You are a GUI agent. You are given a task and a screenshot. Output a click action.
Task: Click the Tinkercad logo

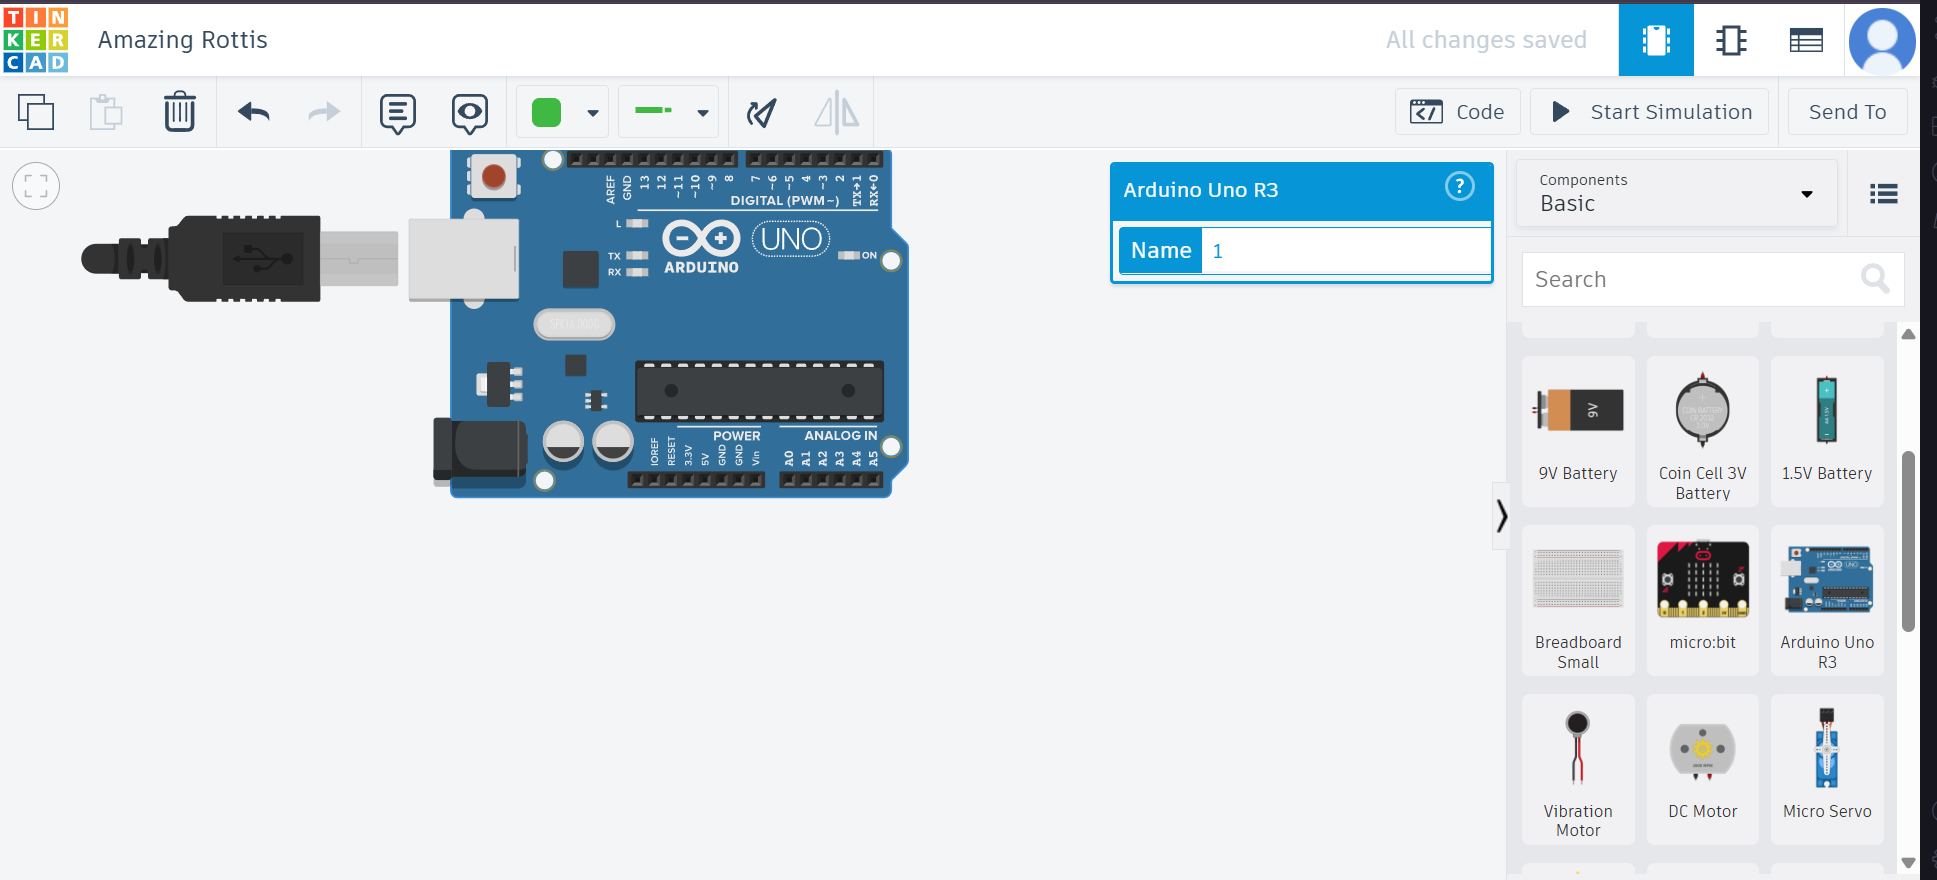click(x=36, y=40)
